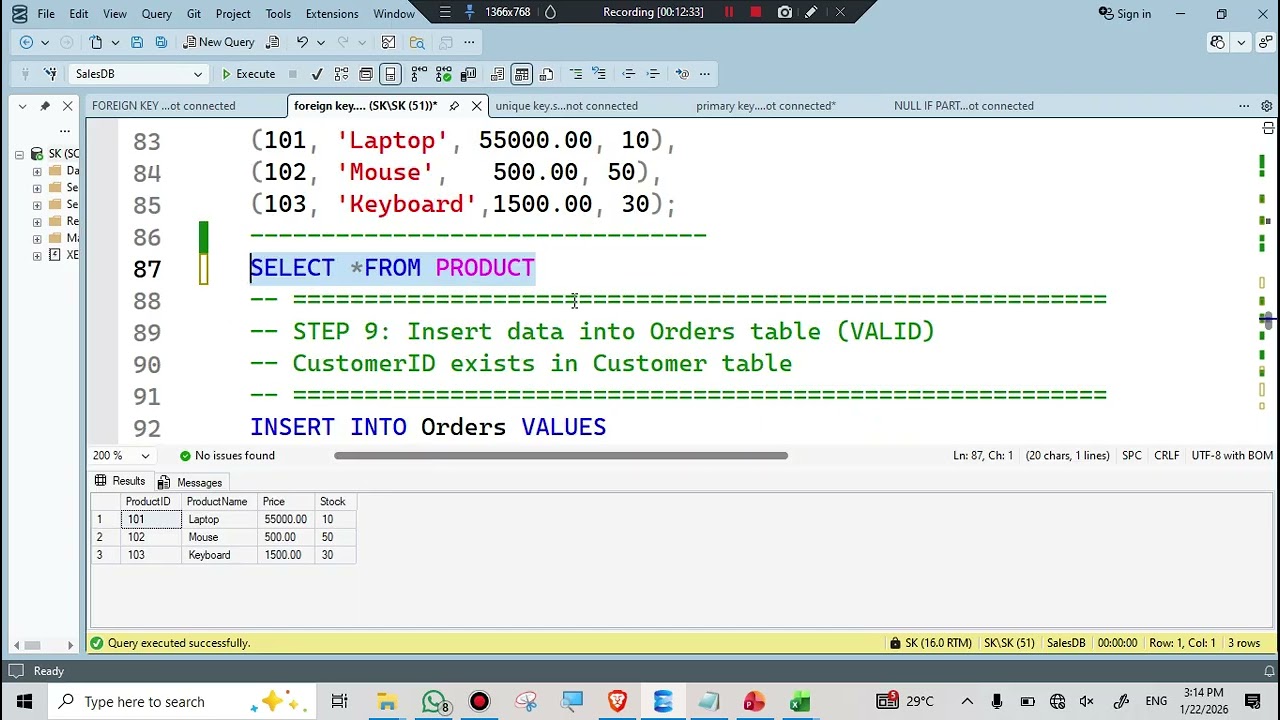
Task: Switch to primary key not connected tab
Action: (766, 106)
